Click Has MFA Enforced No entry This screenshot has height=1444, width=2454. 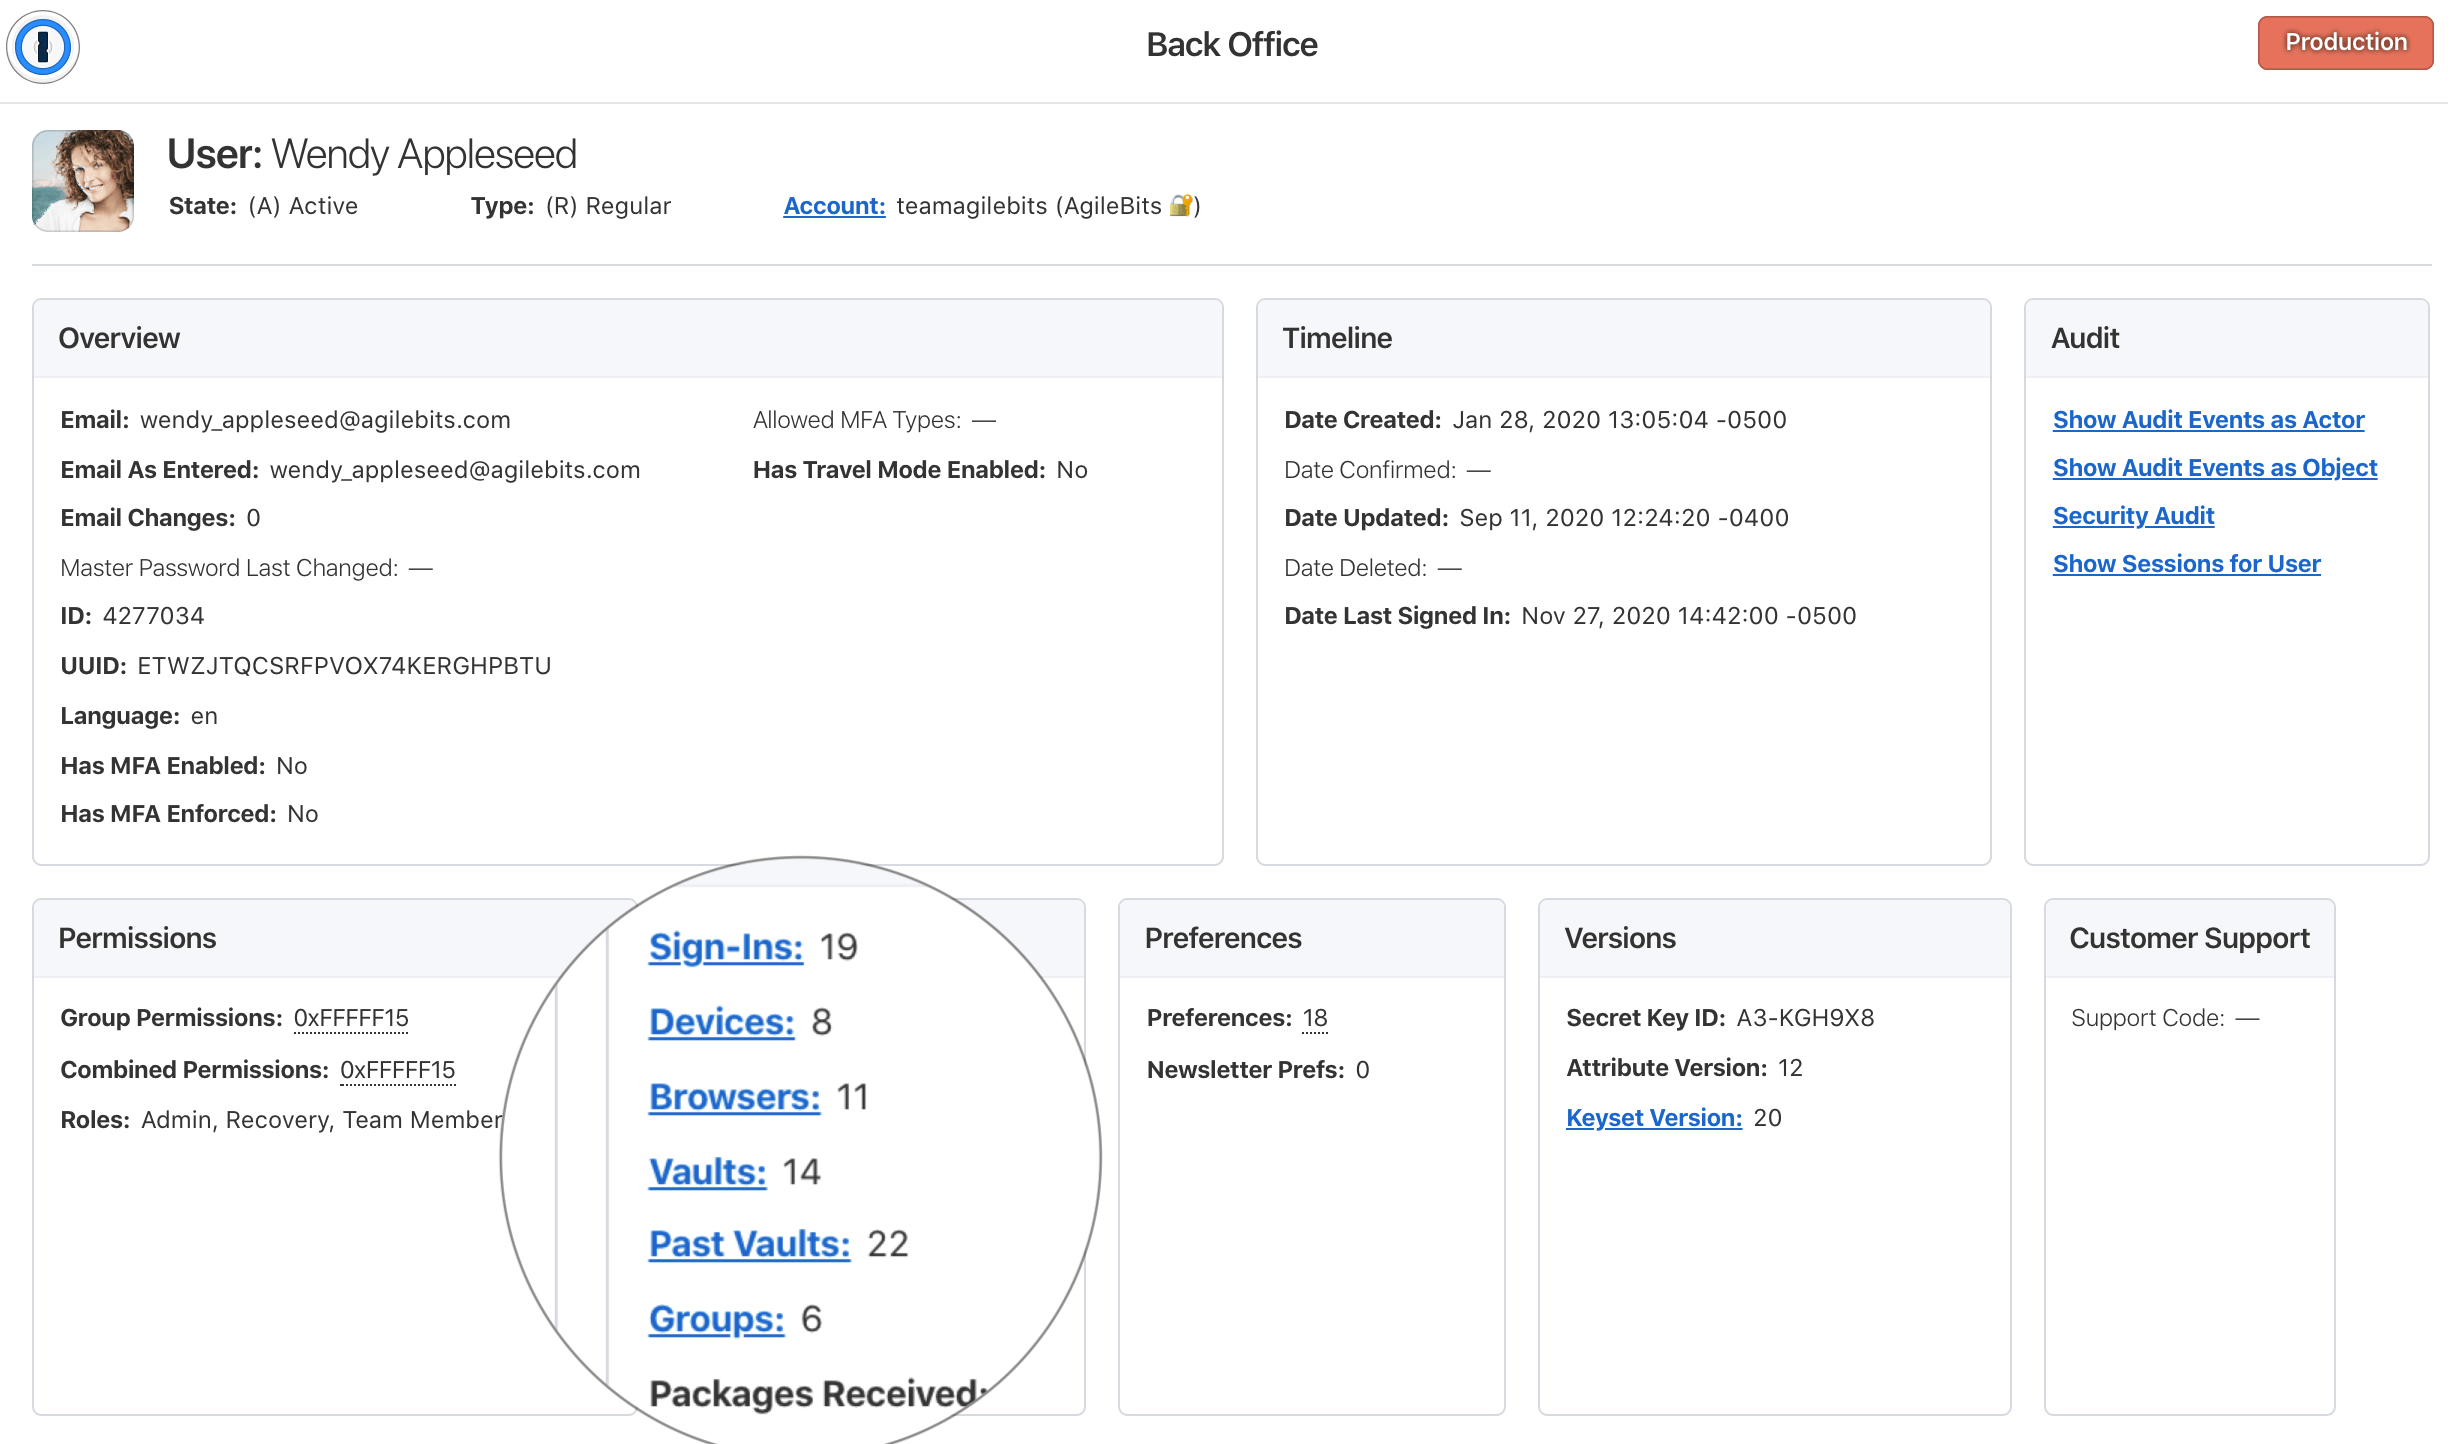click(x=189, y=814)
